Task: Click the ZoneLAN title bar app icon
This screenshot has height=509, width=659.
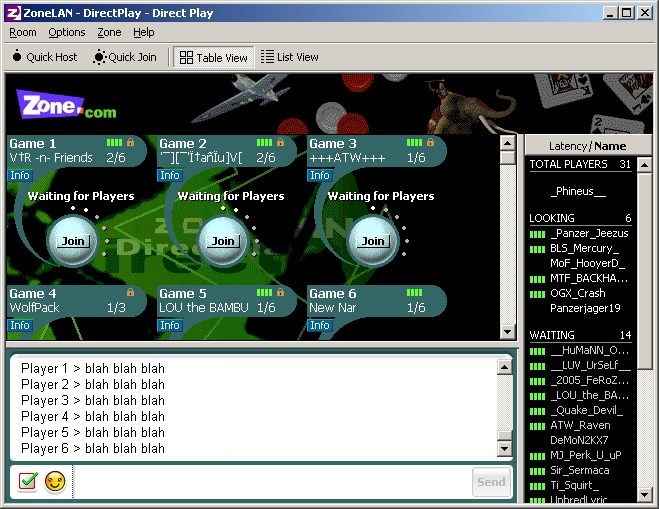Action: tap(13, 13)
